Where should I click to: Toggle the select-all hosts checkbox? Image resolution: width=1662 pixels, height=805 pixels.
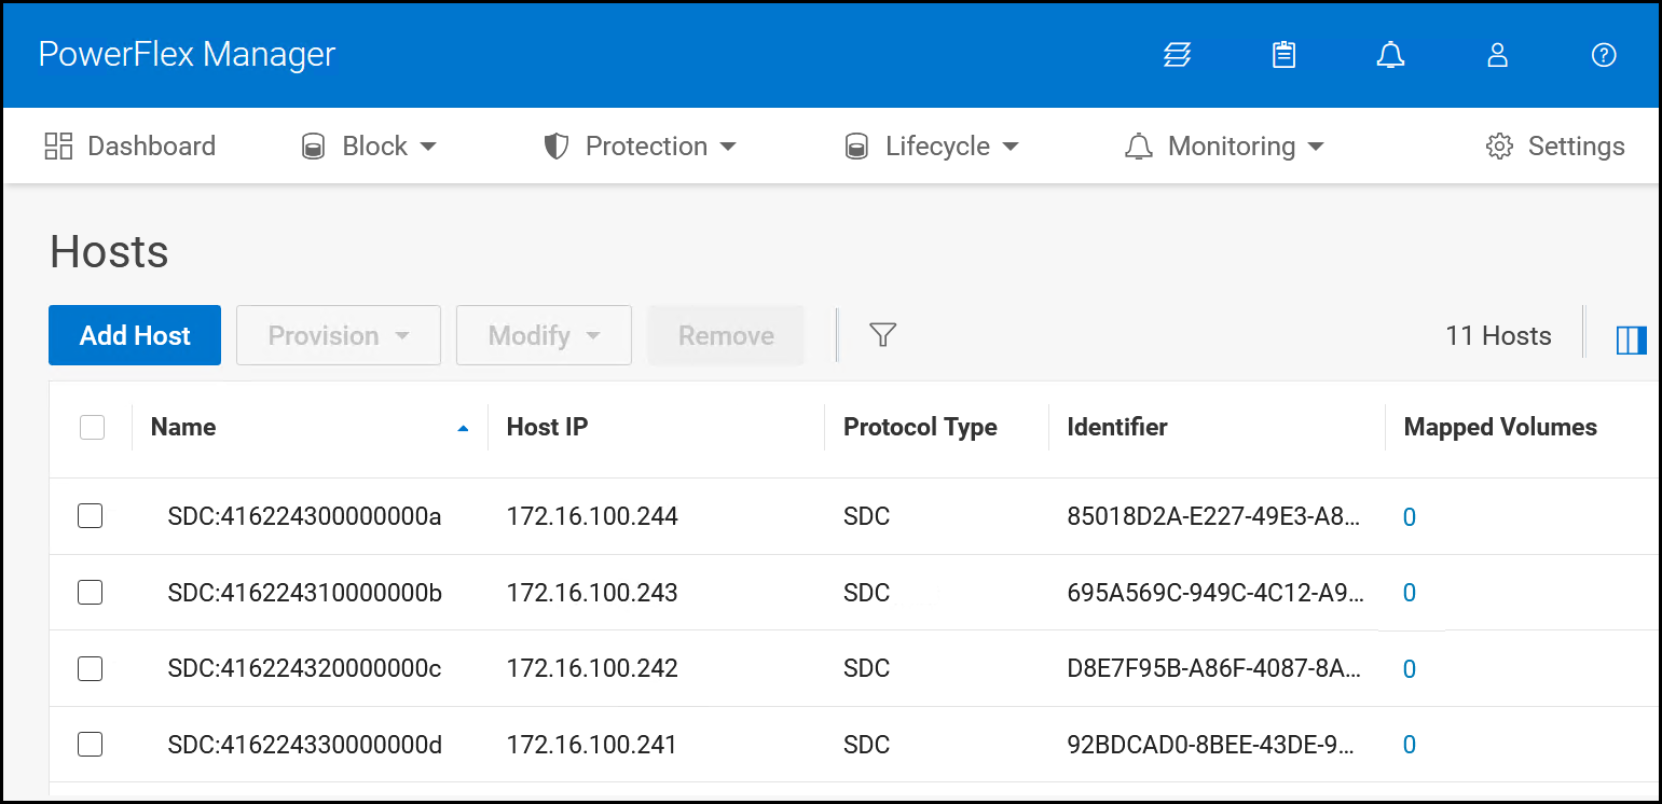pyautogui.click(x=92, y=427)
